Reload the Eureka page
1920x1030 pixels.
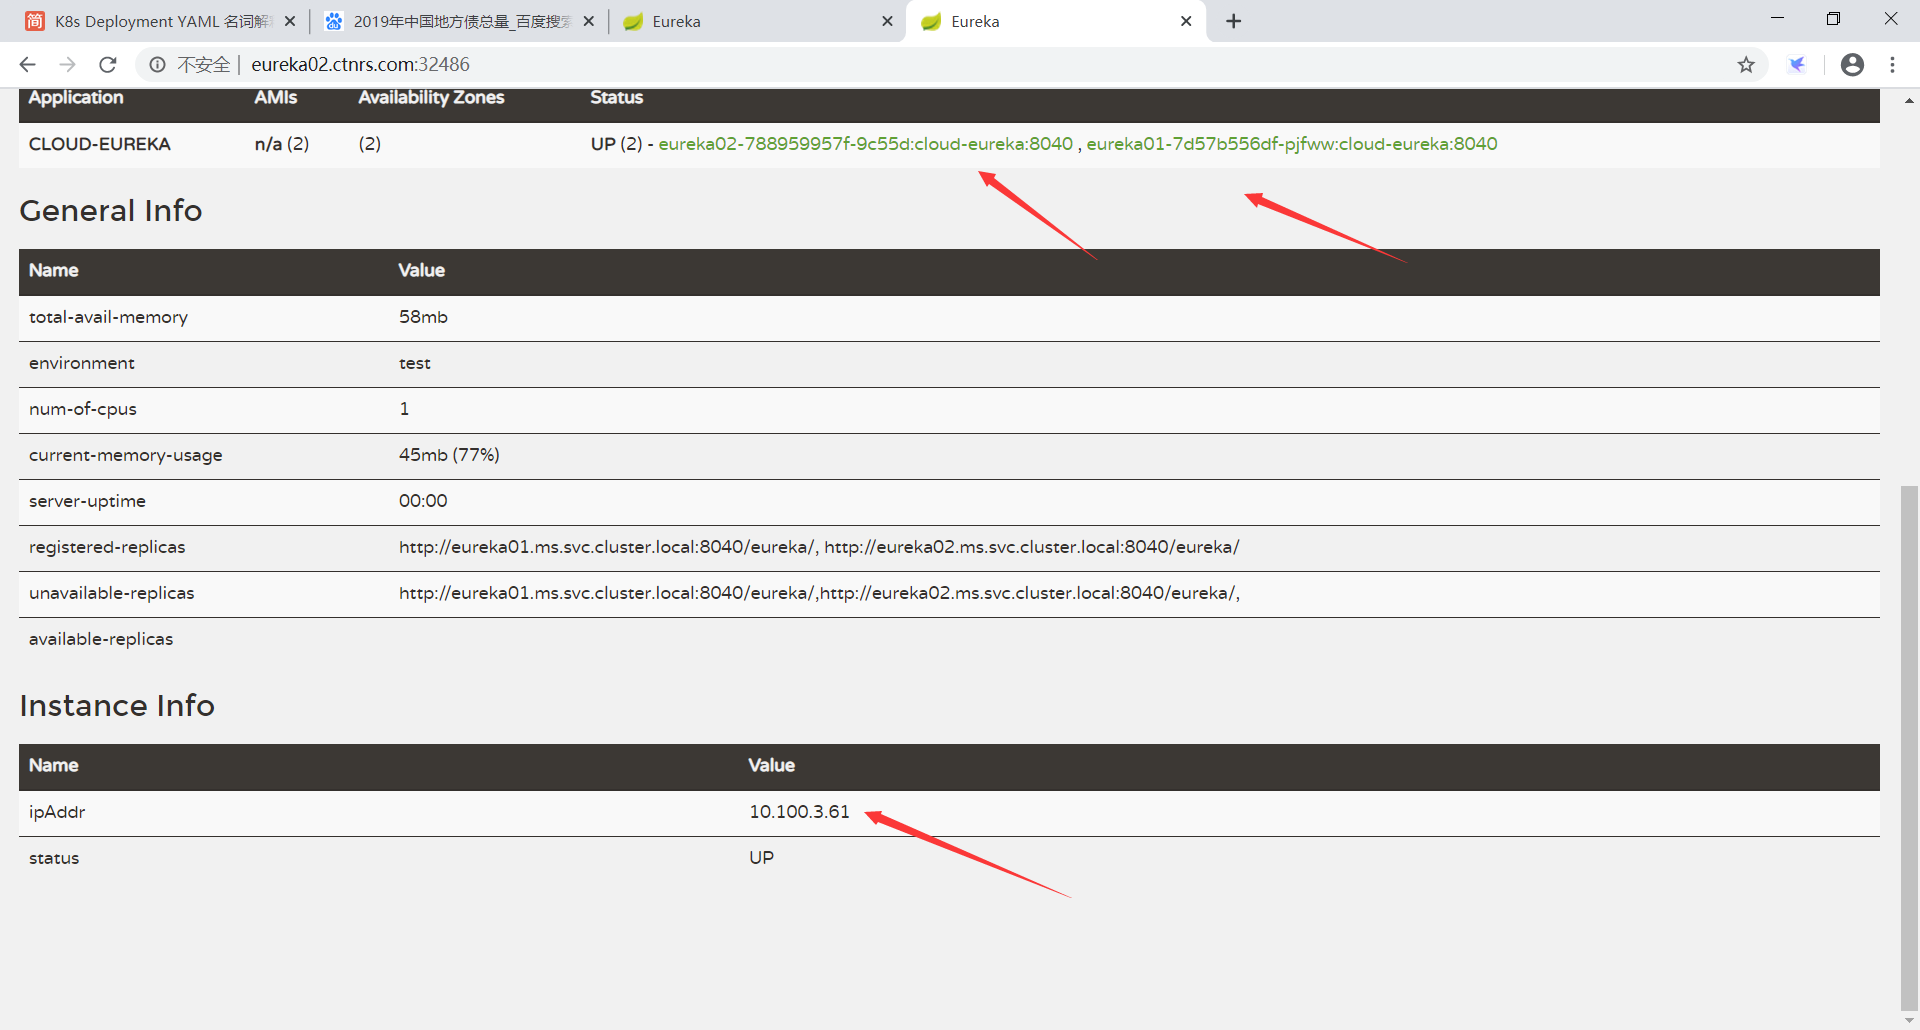108,65
